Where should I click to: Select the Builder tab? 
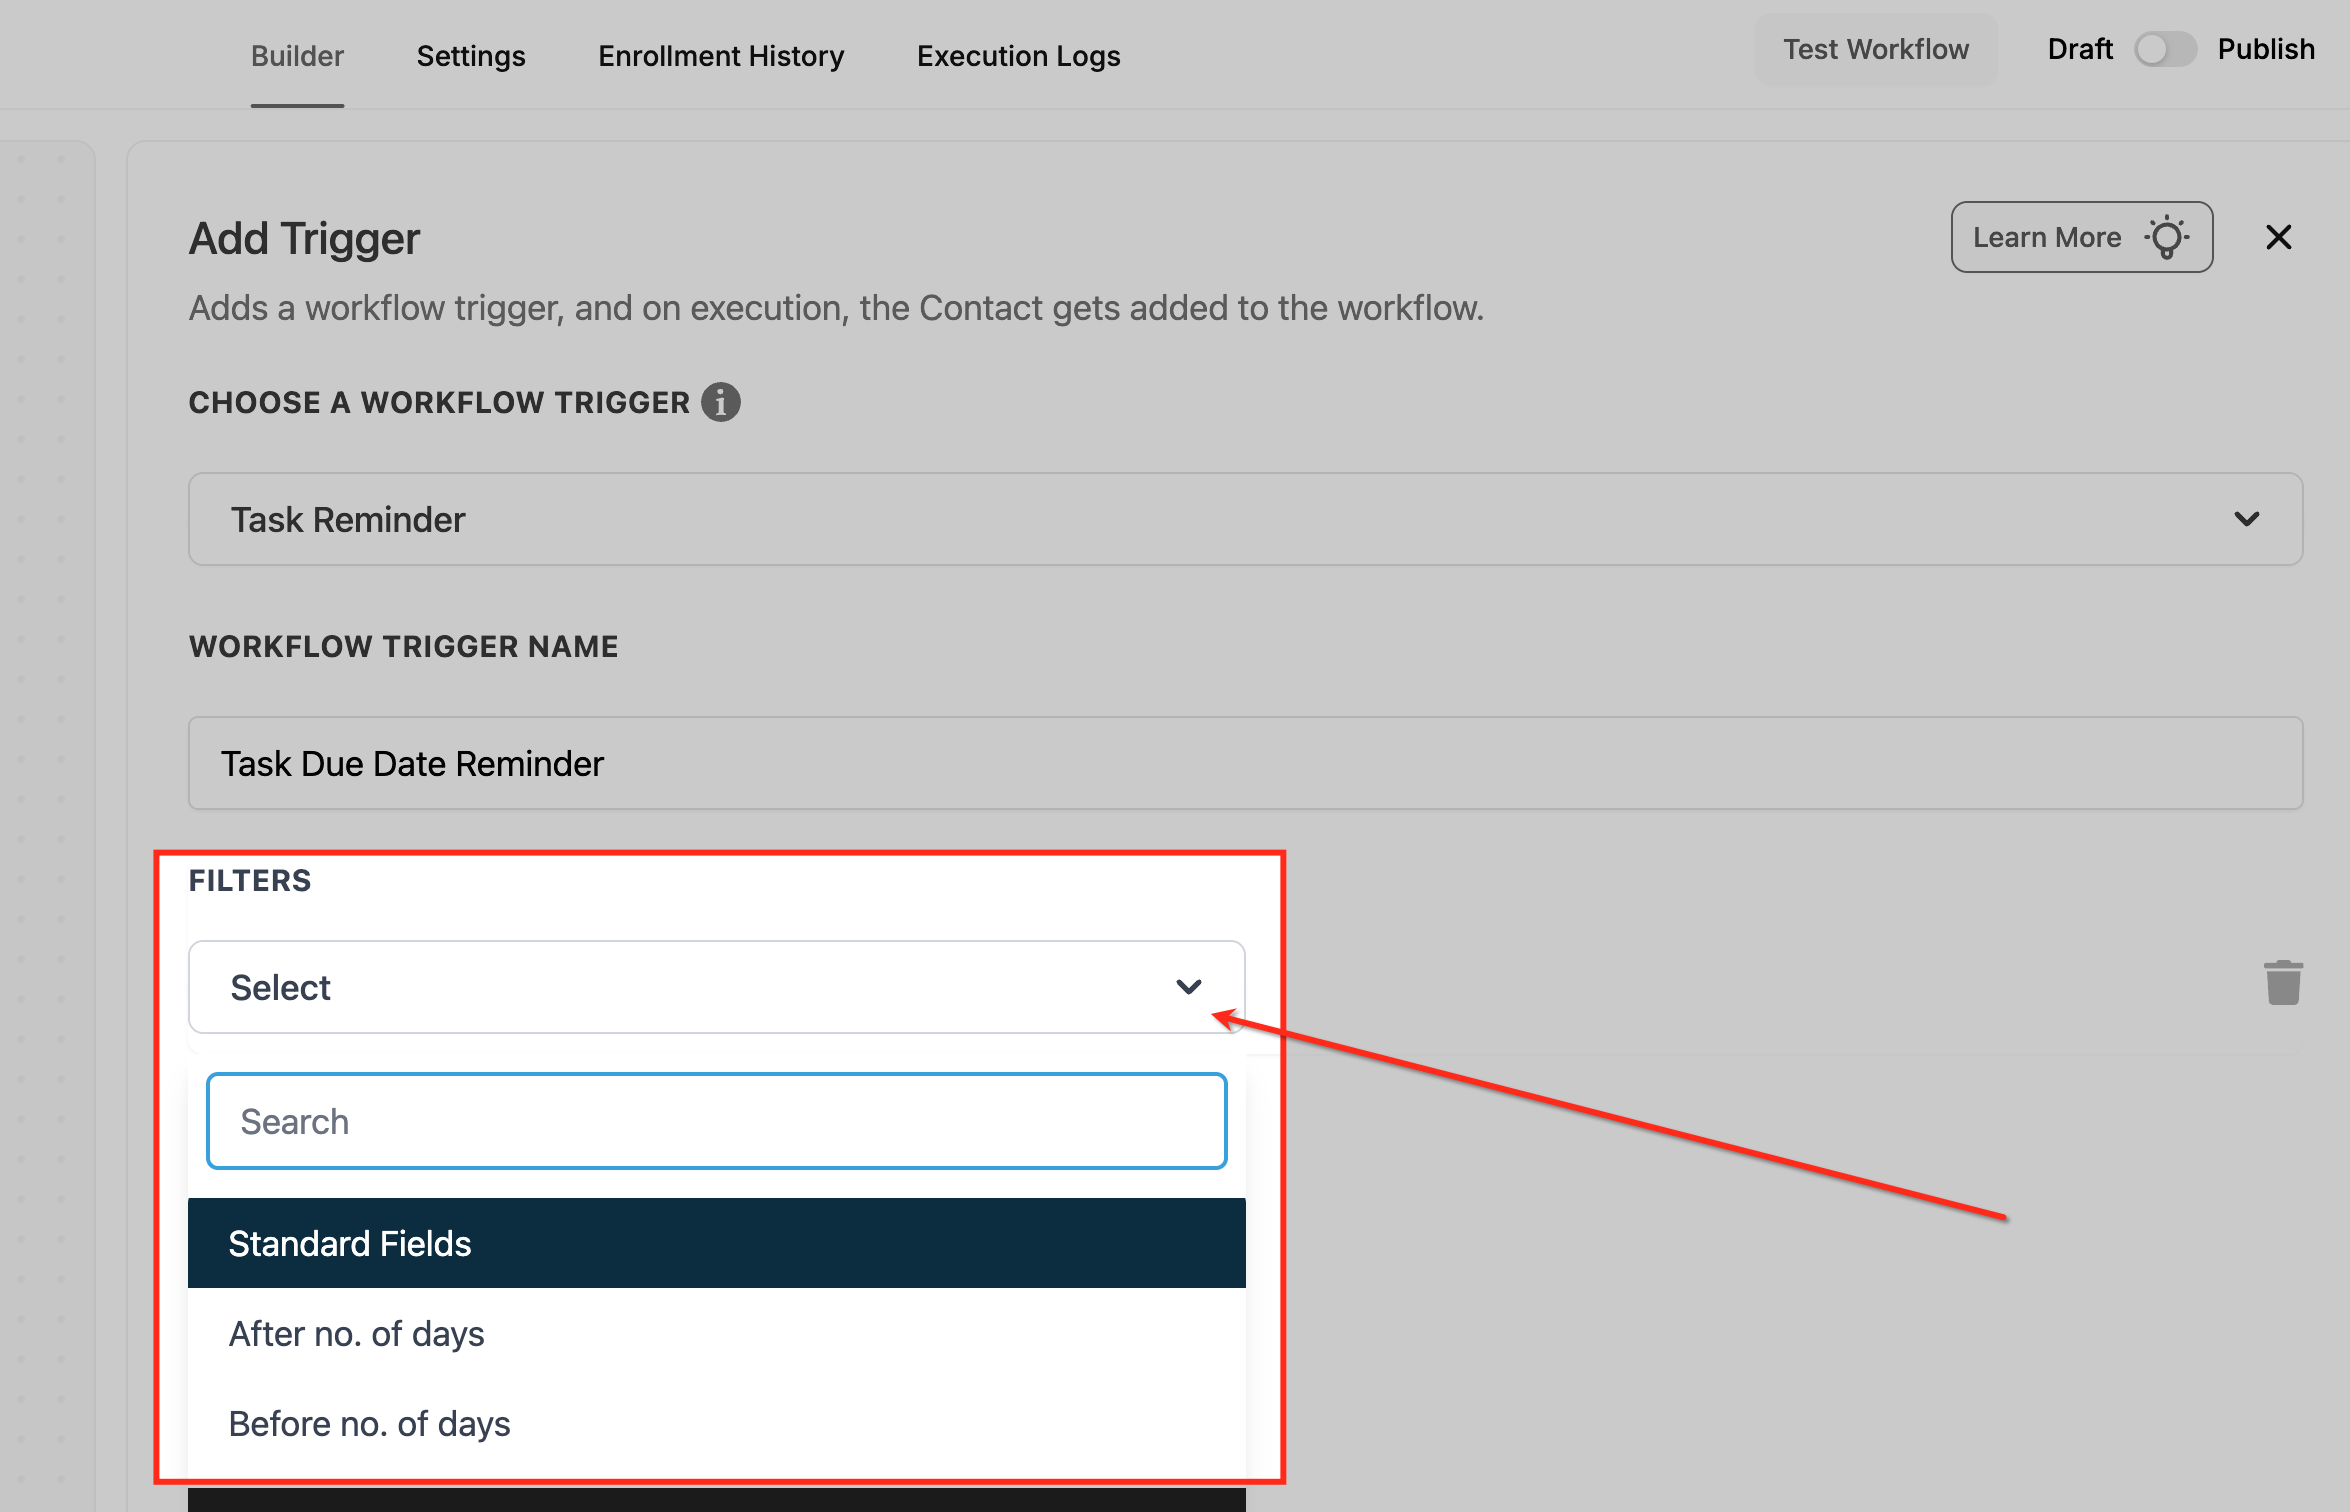point(297,56)
